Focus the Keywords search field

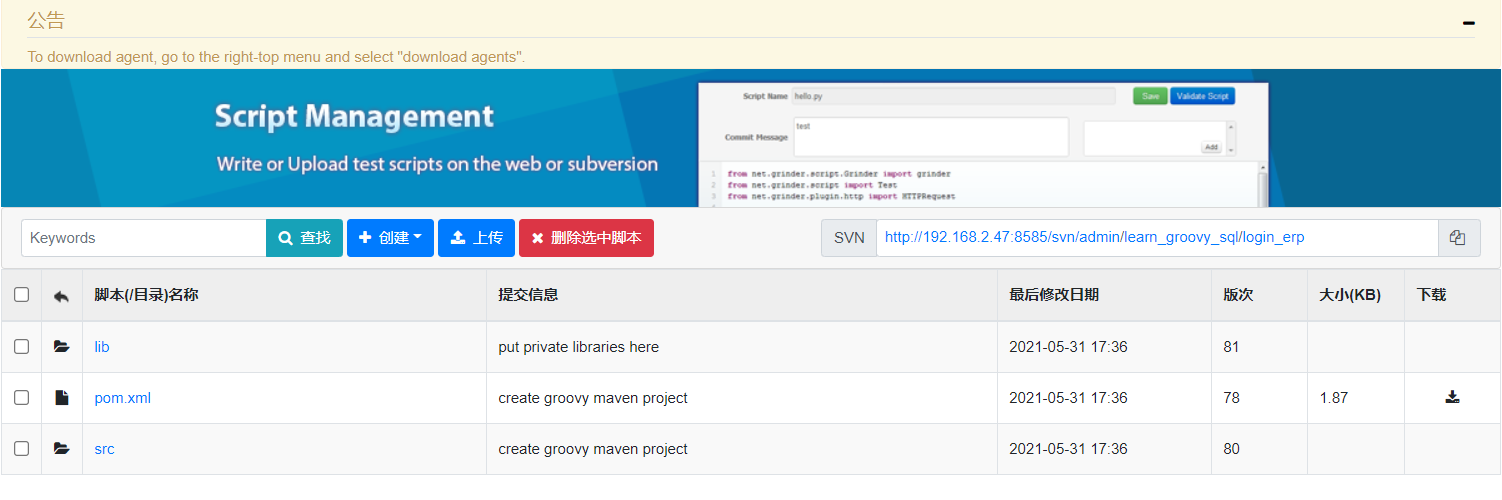click(x=144, y=238)
